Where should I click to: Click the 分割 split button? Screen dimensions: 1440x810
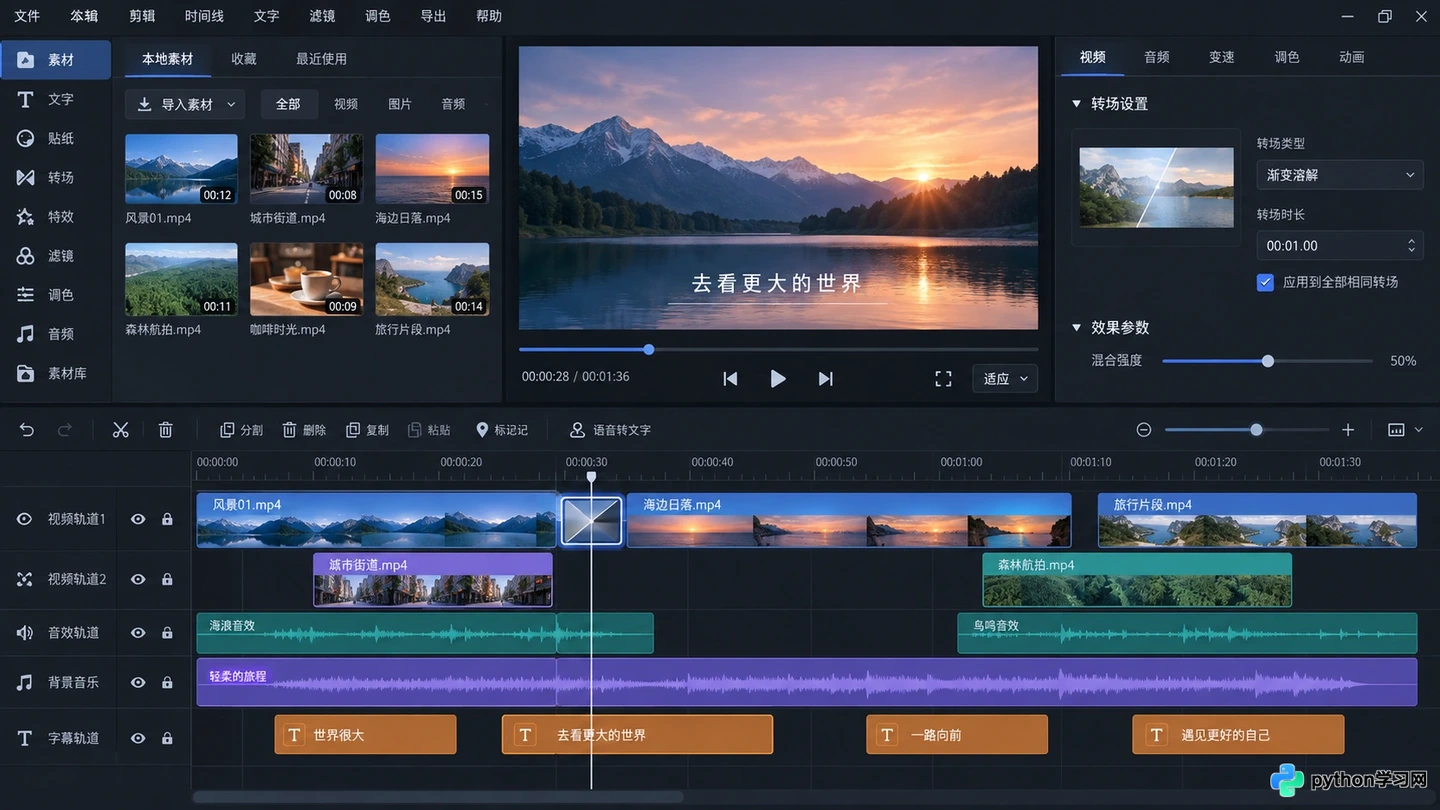(x=241, y=430)
